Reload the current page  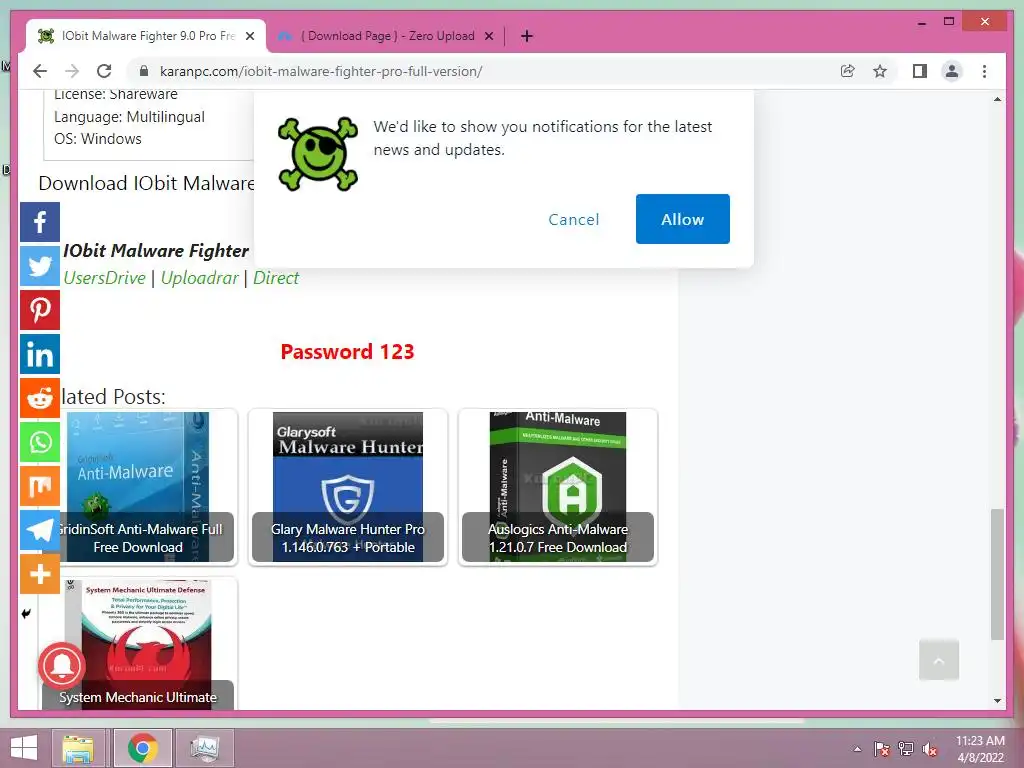point(104,71)
